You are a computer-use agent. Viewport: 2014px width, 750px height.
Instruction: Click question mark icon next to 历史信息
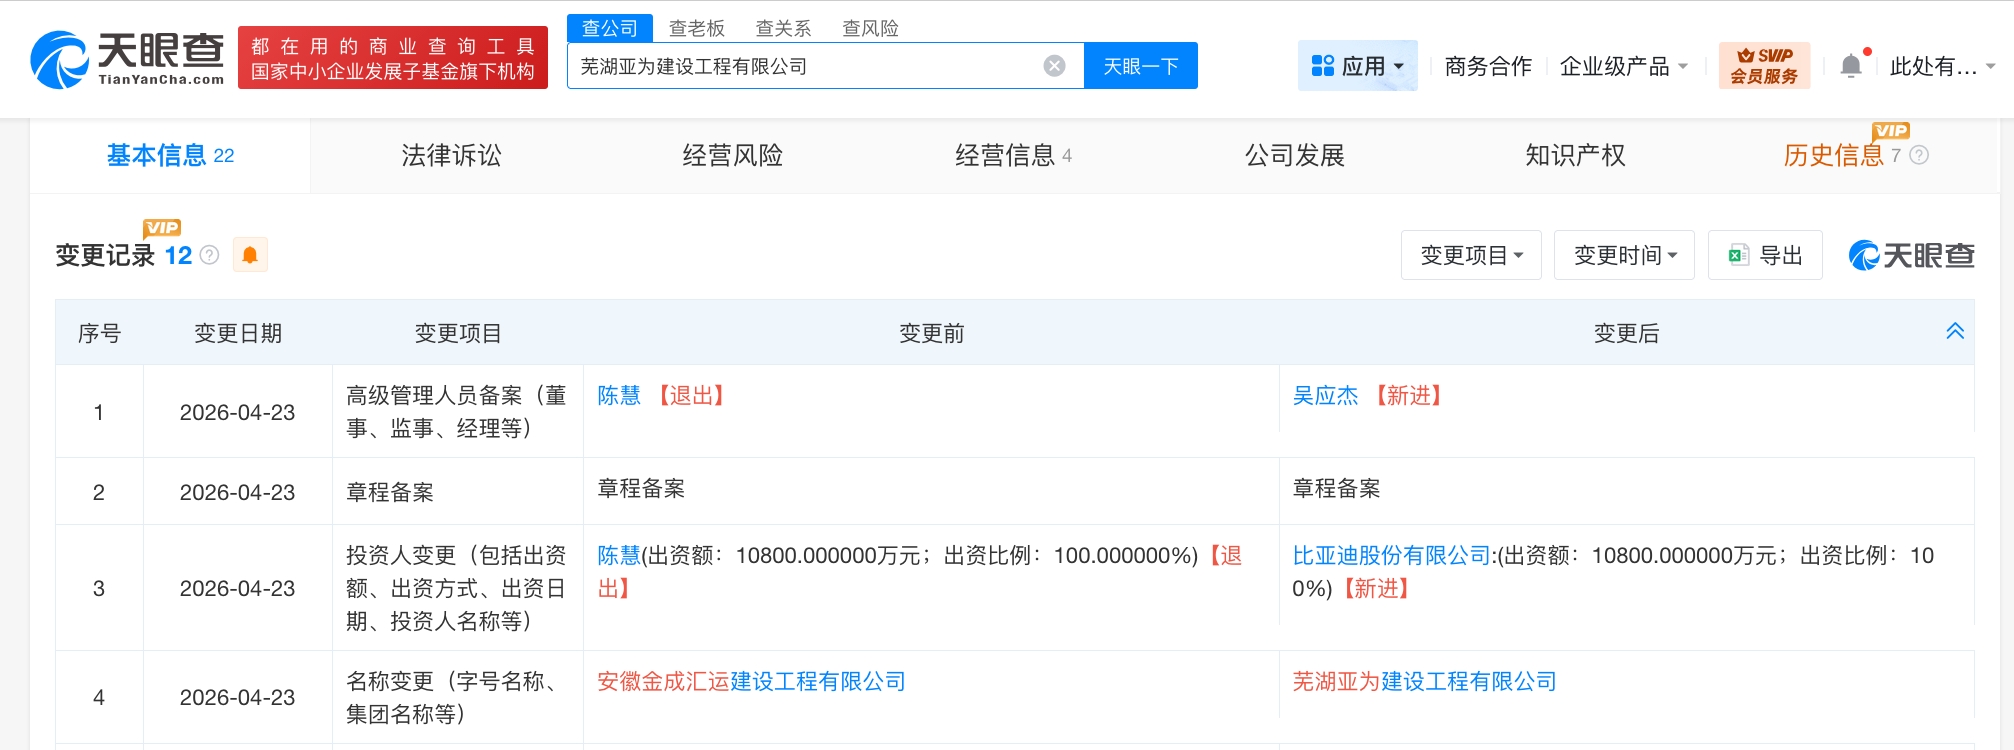(x=1919, y=155)
